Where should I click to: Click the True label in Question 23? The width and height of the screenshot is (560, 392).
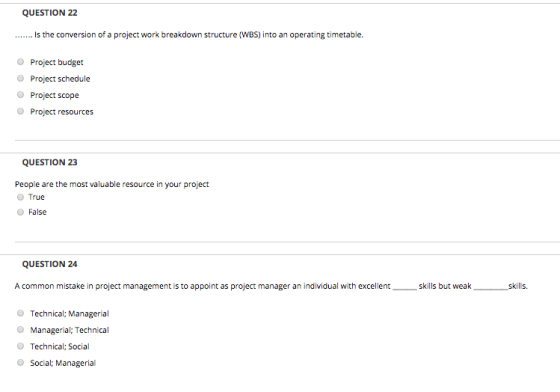[x=36, y=197]
